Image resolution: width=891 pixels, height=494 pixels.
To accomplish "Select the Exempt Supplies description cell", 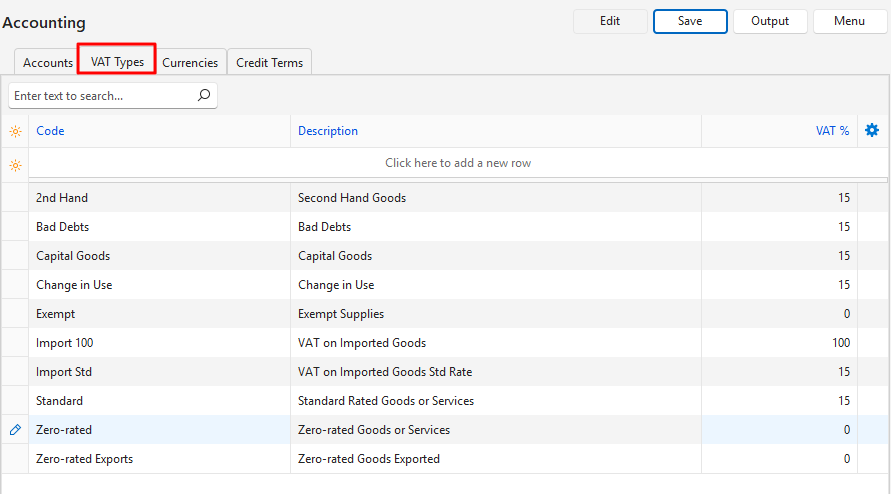I will (341, 314).
